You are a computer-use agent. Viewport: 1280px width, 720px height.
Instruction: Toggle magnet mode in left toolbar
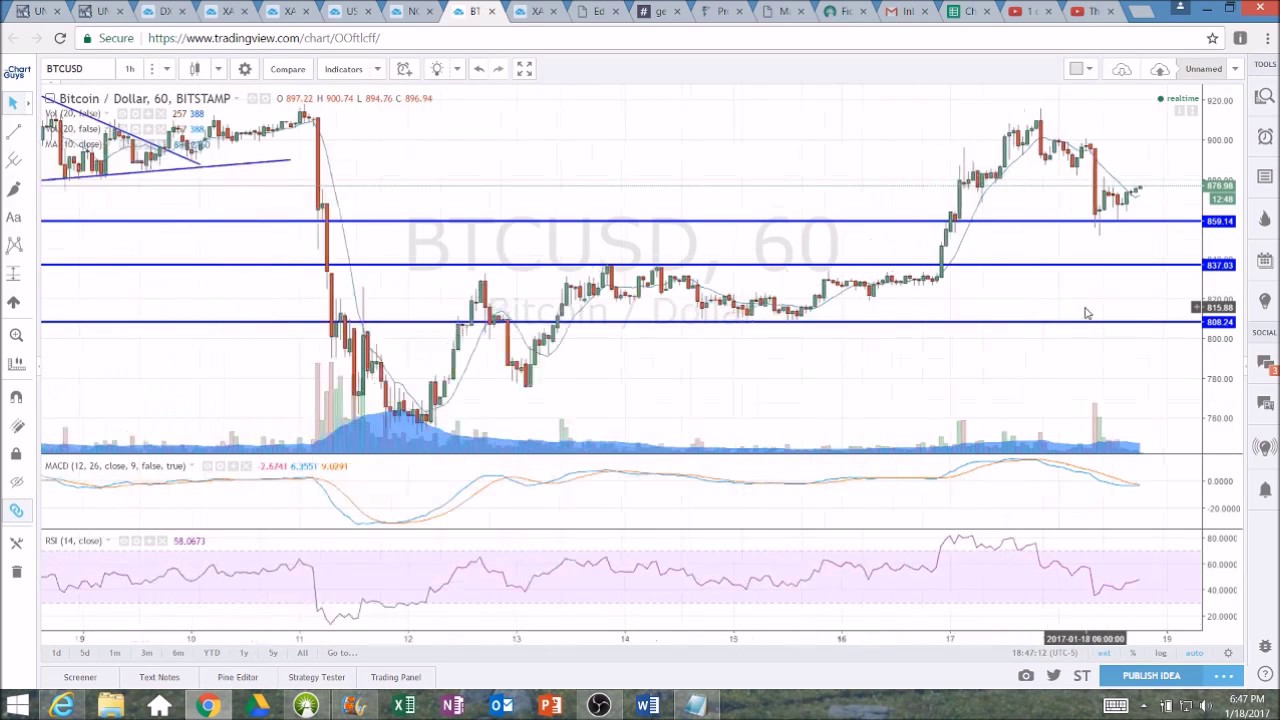(15, 397)
